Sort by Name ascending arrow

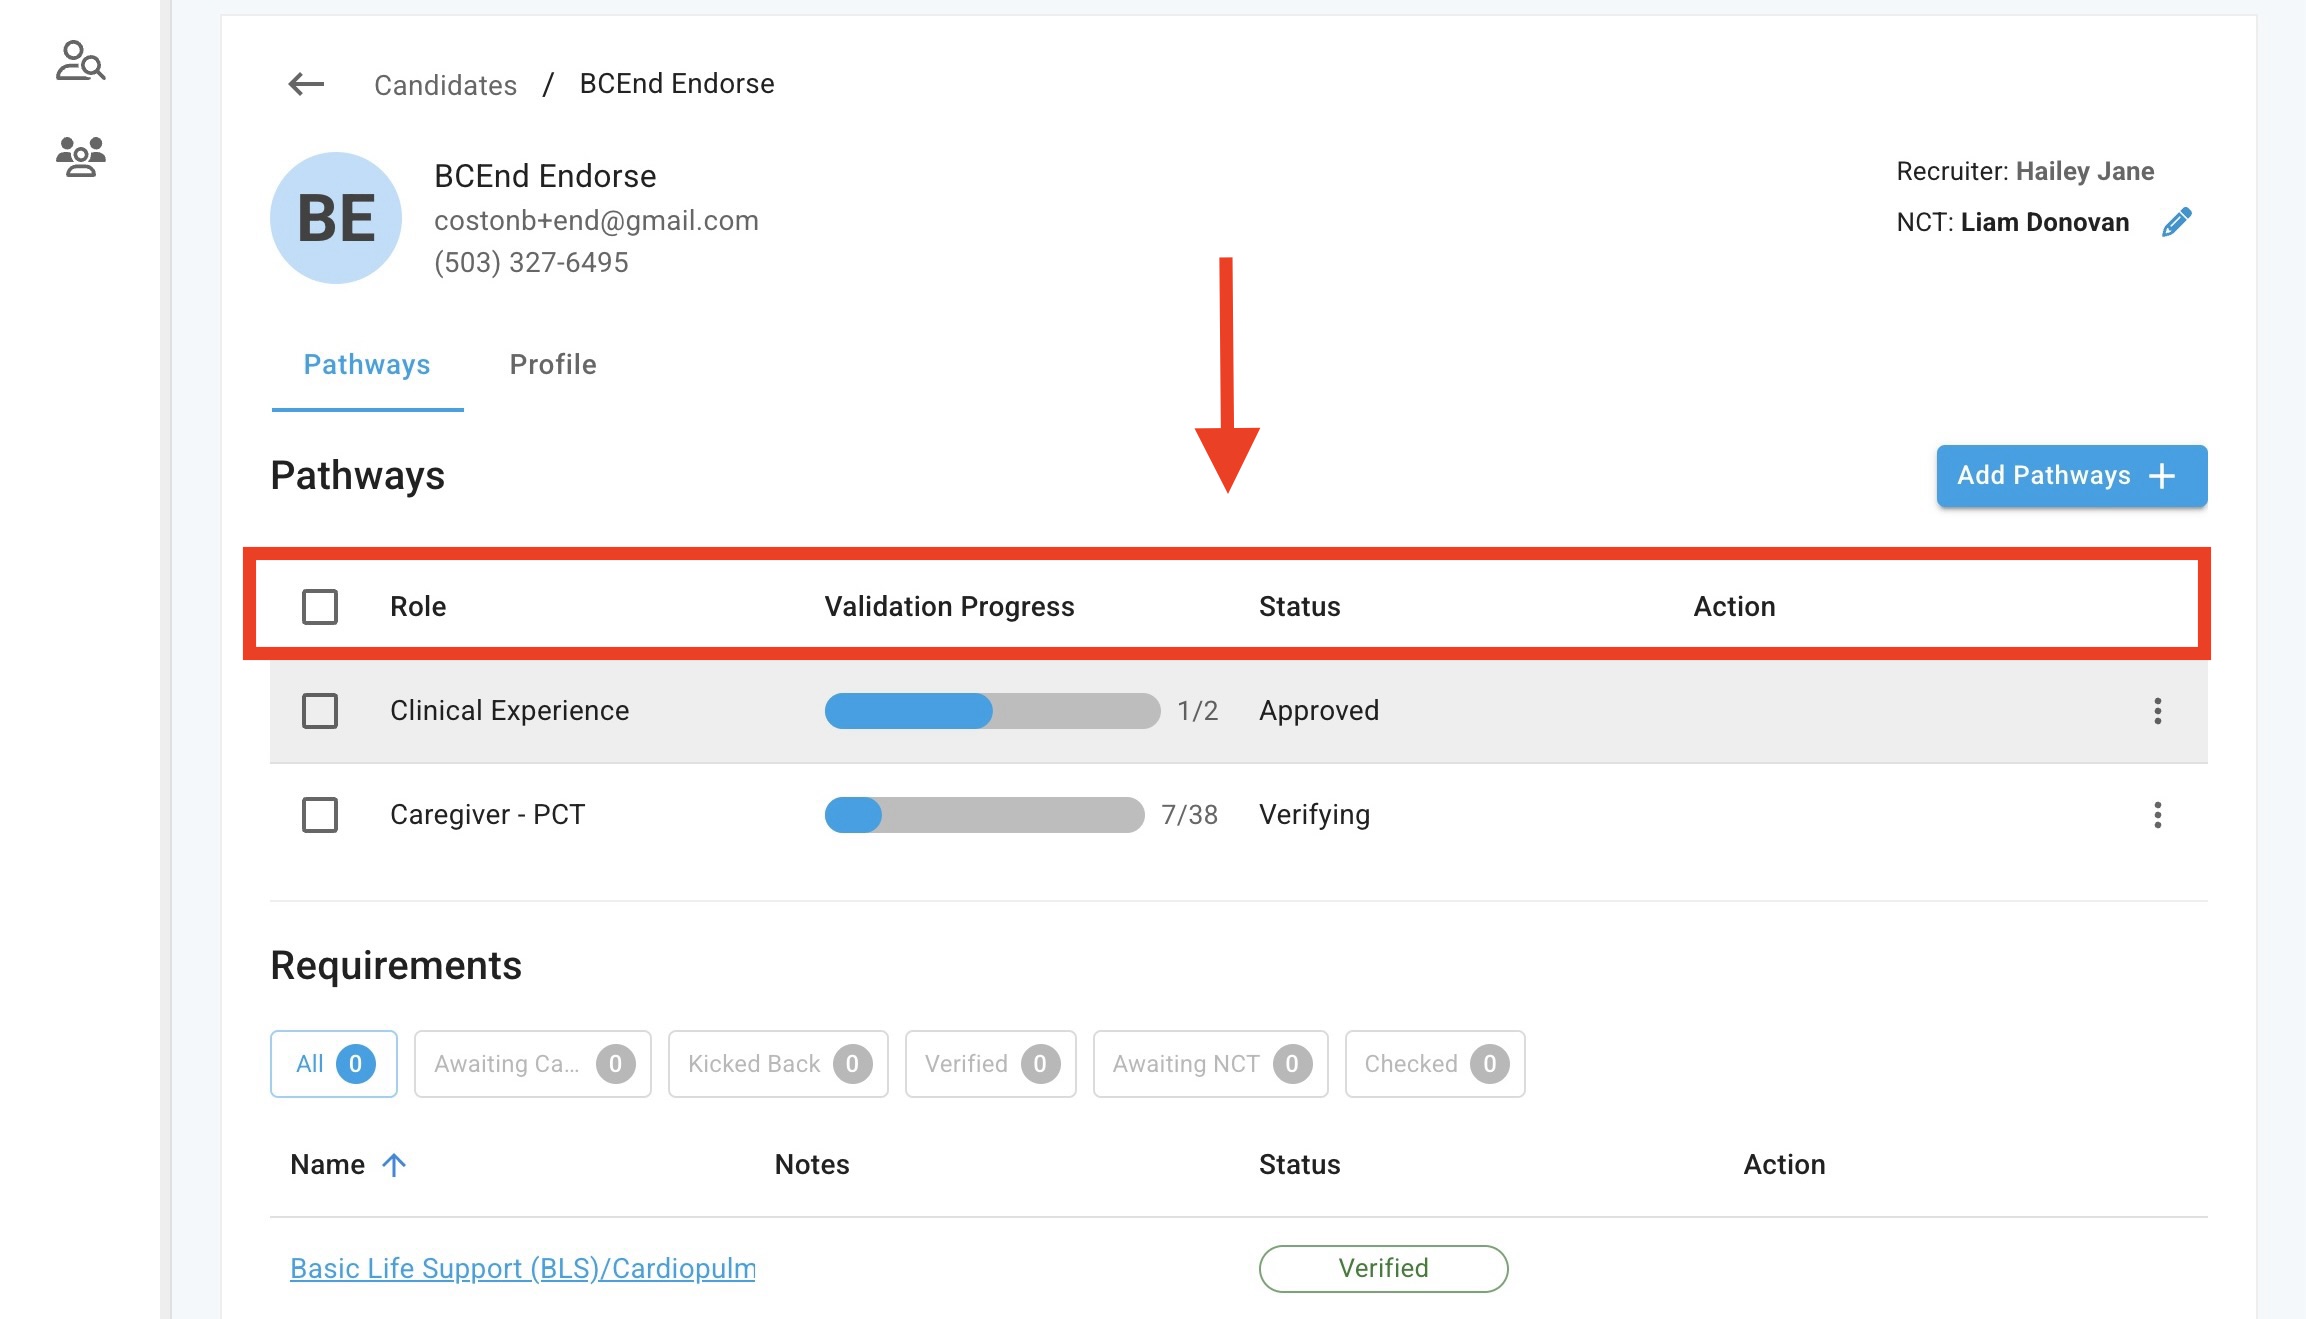394,1165
